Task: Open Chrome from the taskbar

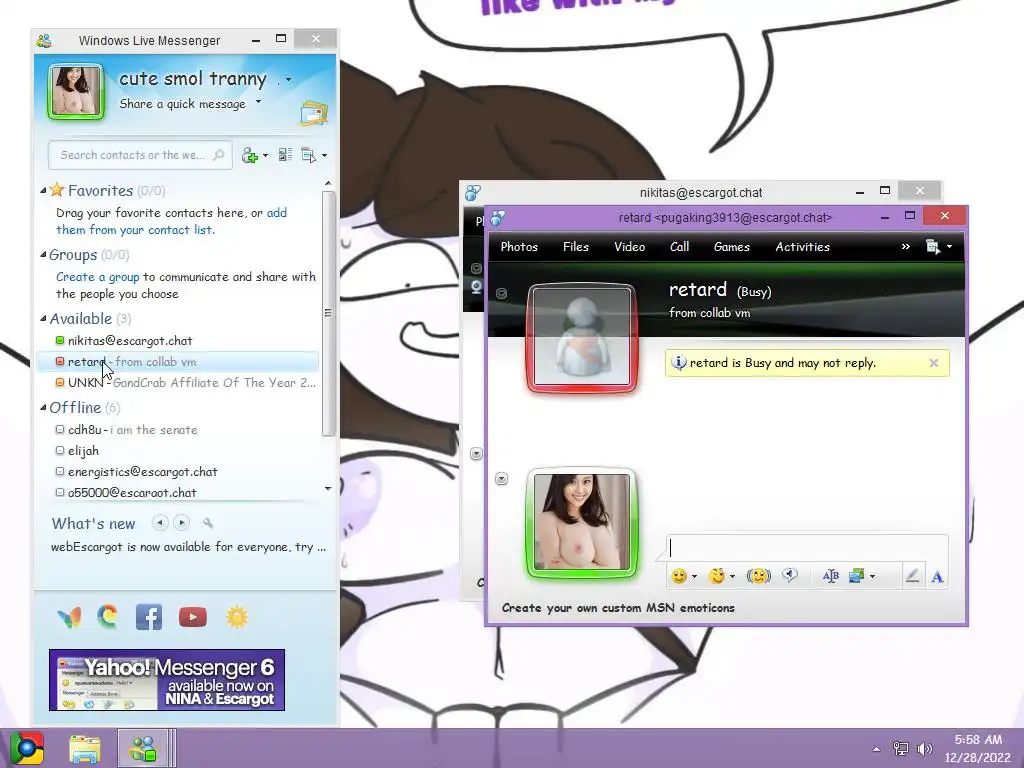Action: 27,748
